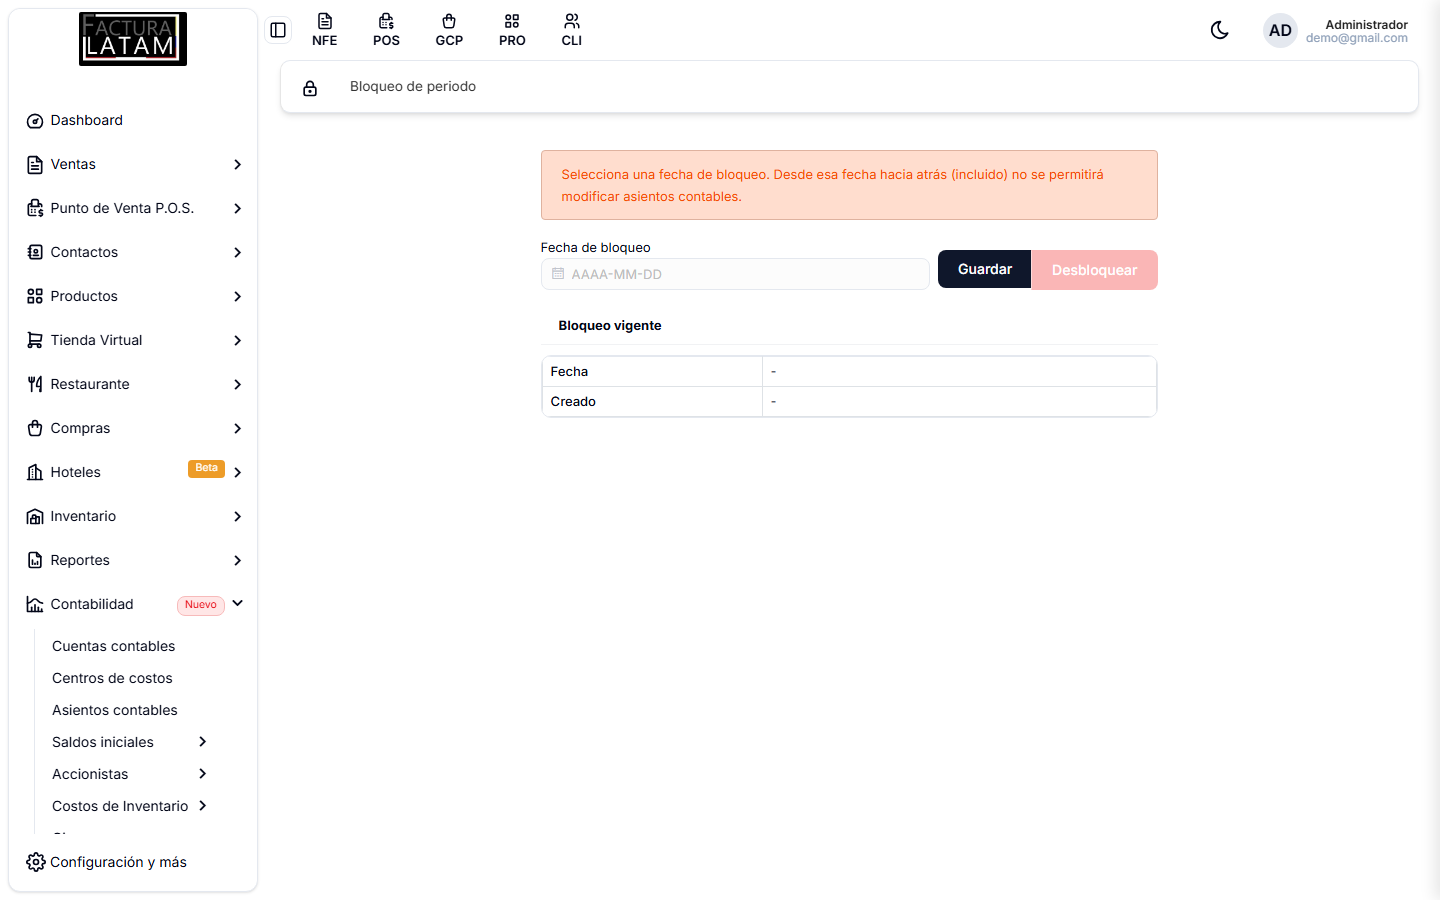The height and width of the screenshot is (900, 1440).
Task: Click the Beta badge next to Hoteles
Action: (x=206, y=468)
